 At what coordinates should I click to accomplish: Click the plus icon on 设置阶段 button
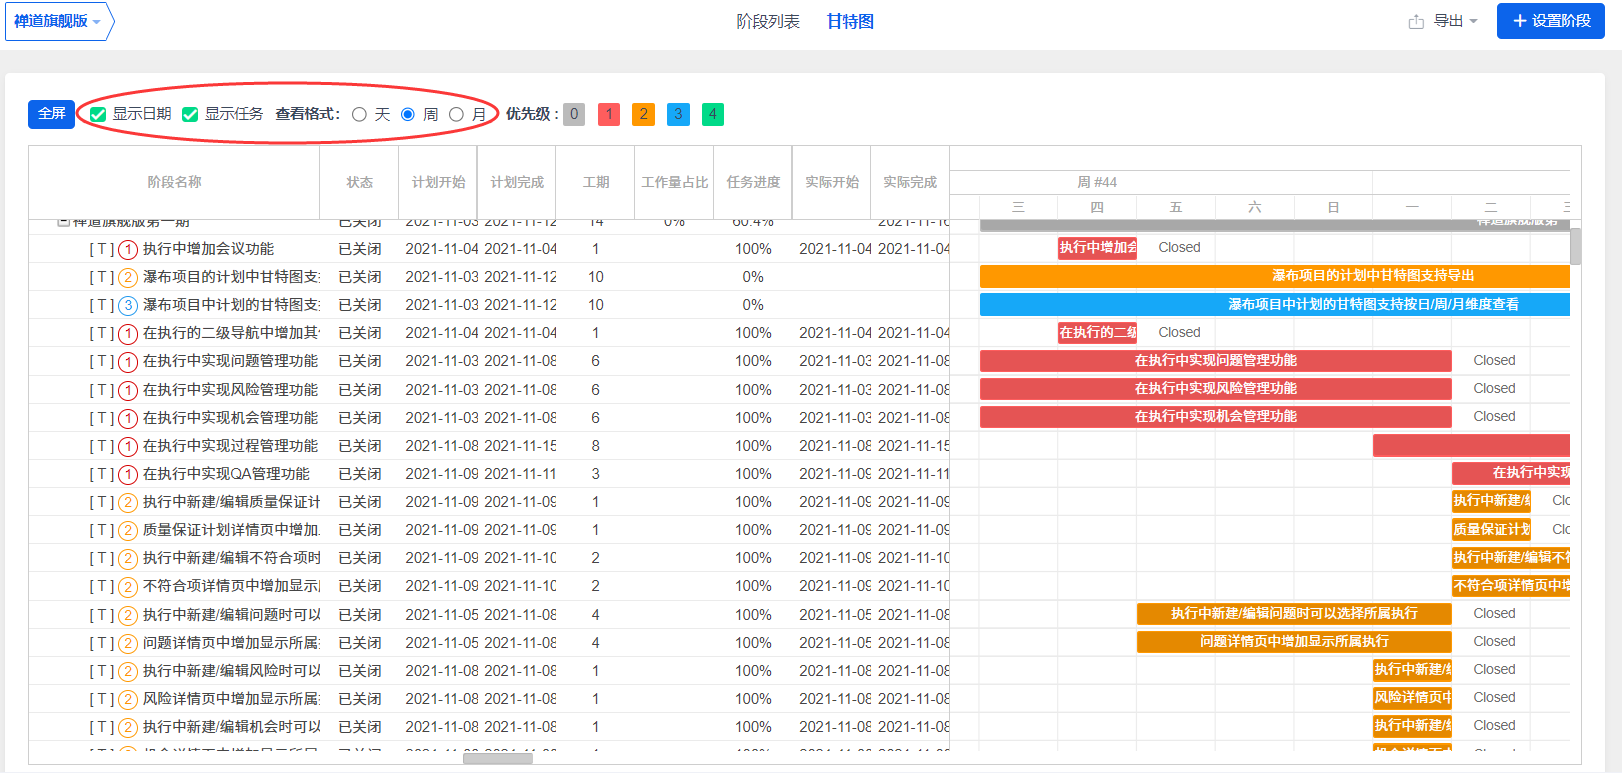click(1519, 21)
